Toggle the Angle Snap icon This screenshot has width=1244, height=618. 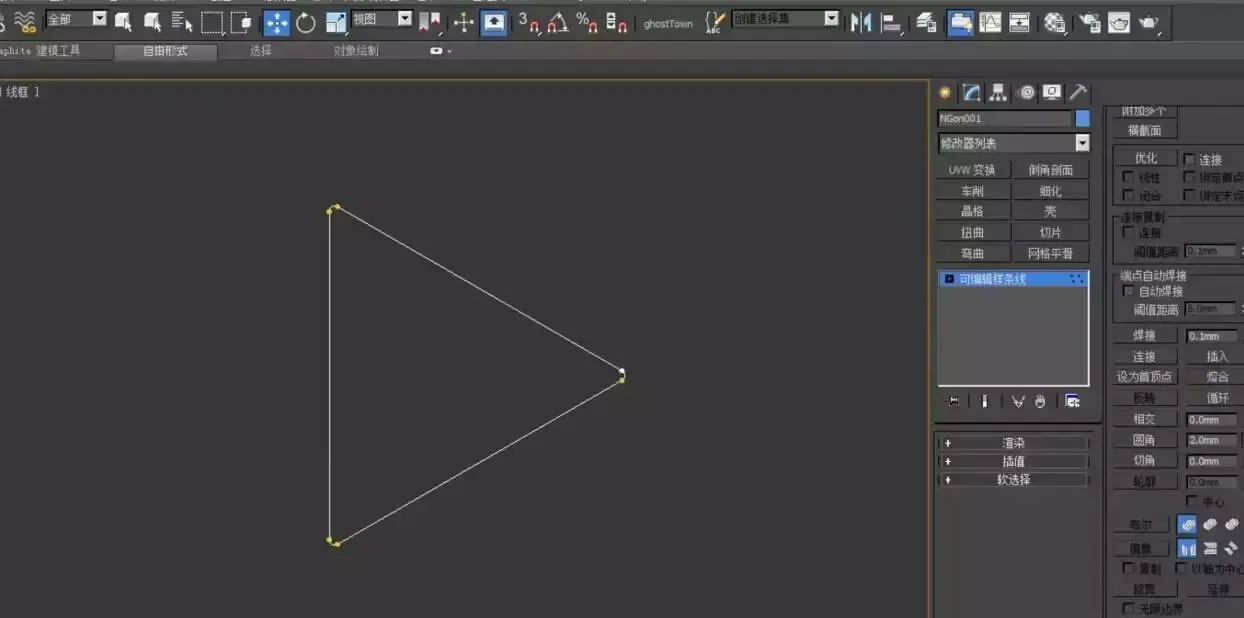[558, 22]
